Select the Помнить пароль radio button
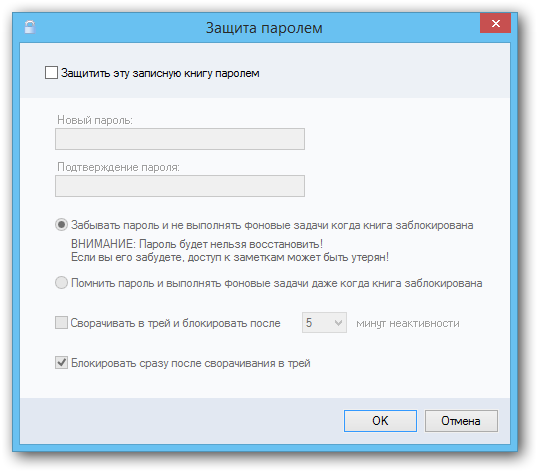538x472 pixels. [61, 283]
